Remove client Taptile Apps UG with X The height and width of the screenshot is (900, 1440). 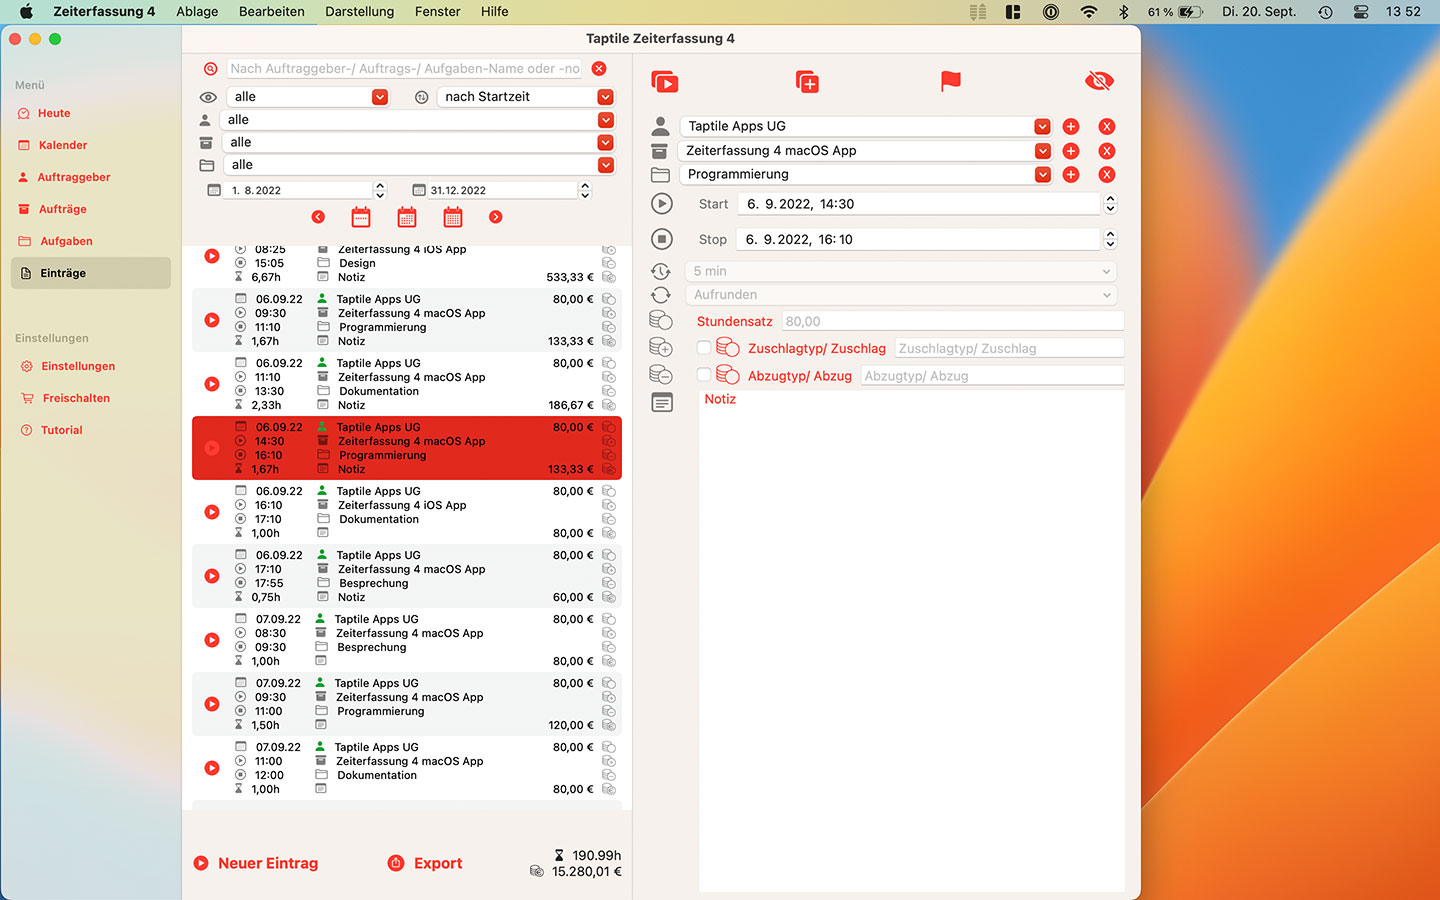click(x=1107, y=127)
